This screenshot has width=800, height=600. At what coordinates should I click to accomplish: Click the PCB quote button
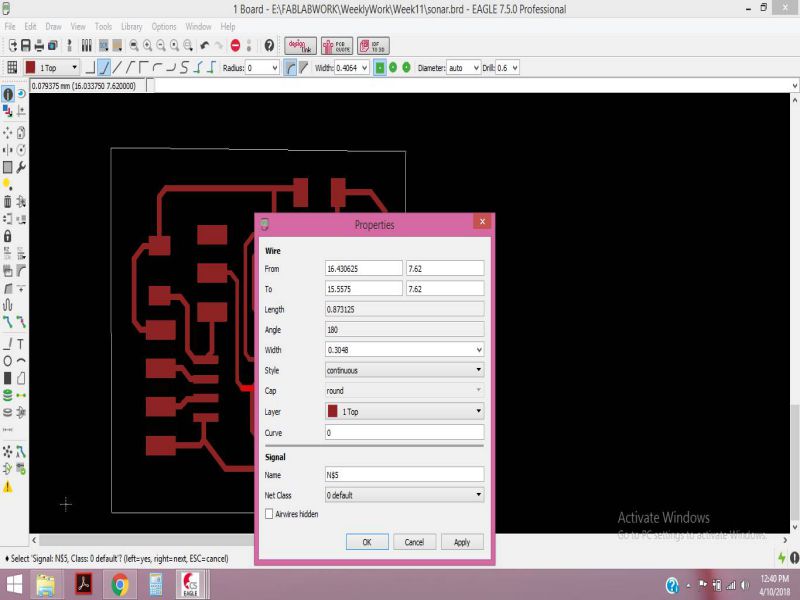coord(337,46)
